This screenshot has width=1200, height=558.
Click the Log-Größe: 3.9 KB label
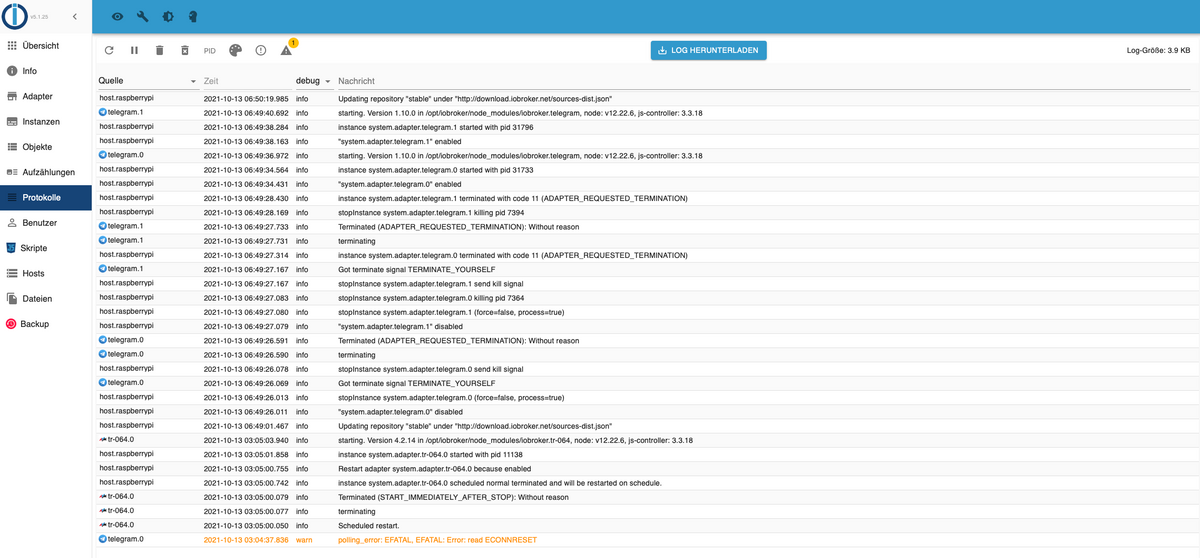[1158, 50]
